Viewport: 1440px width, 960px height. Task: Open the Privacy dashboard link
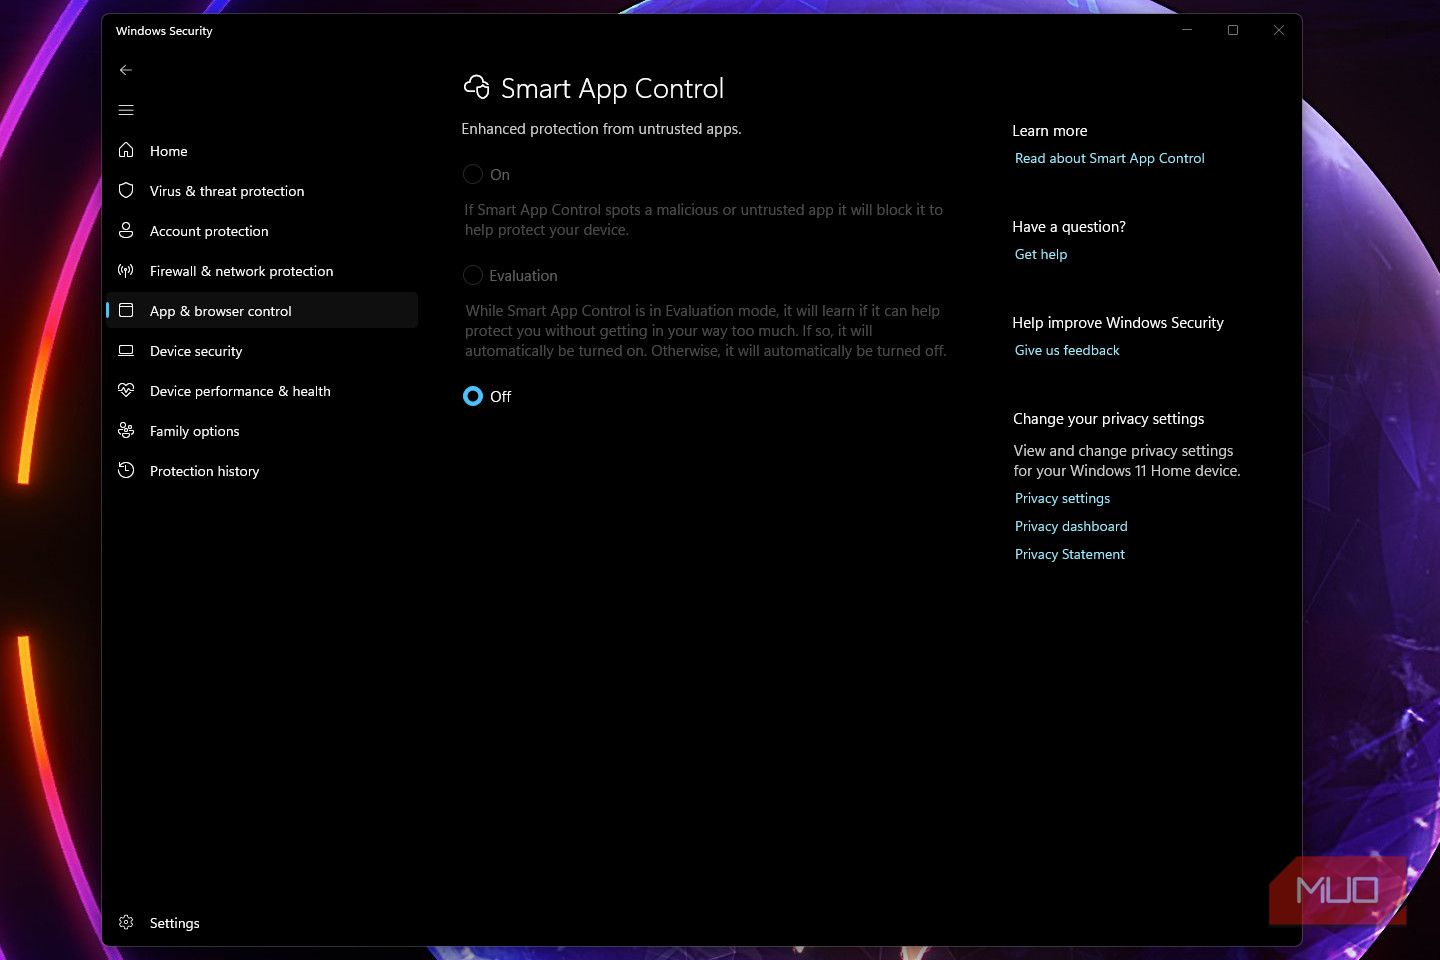click(1071, 526)
